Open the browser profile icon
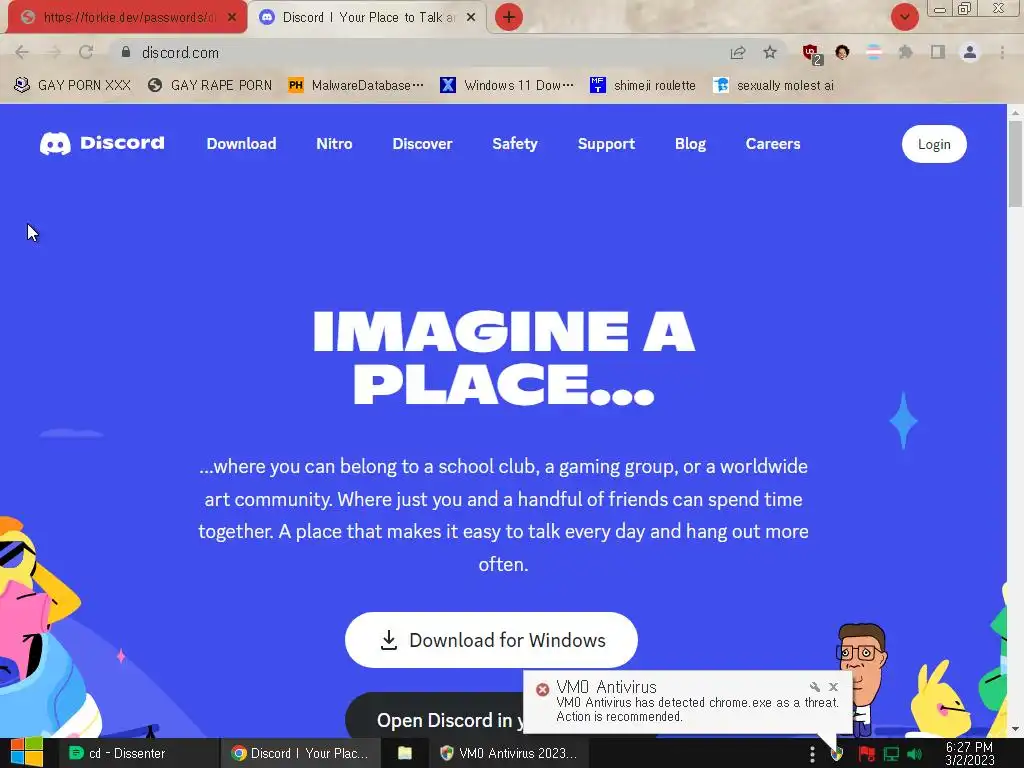1024x768 pixels. coord(970,52)
